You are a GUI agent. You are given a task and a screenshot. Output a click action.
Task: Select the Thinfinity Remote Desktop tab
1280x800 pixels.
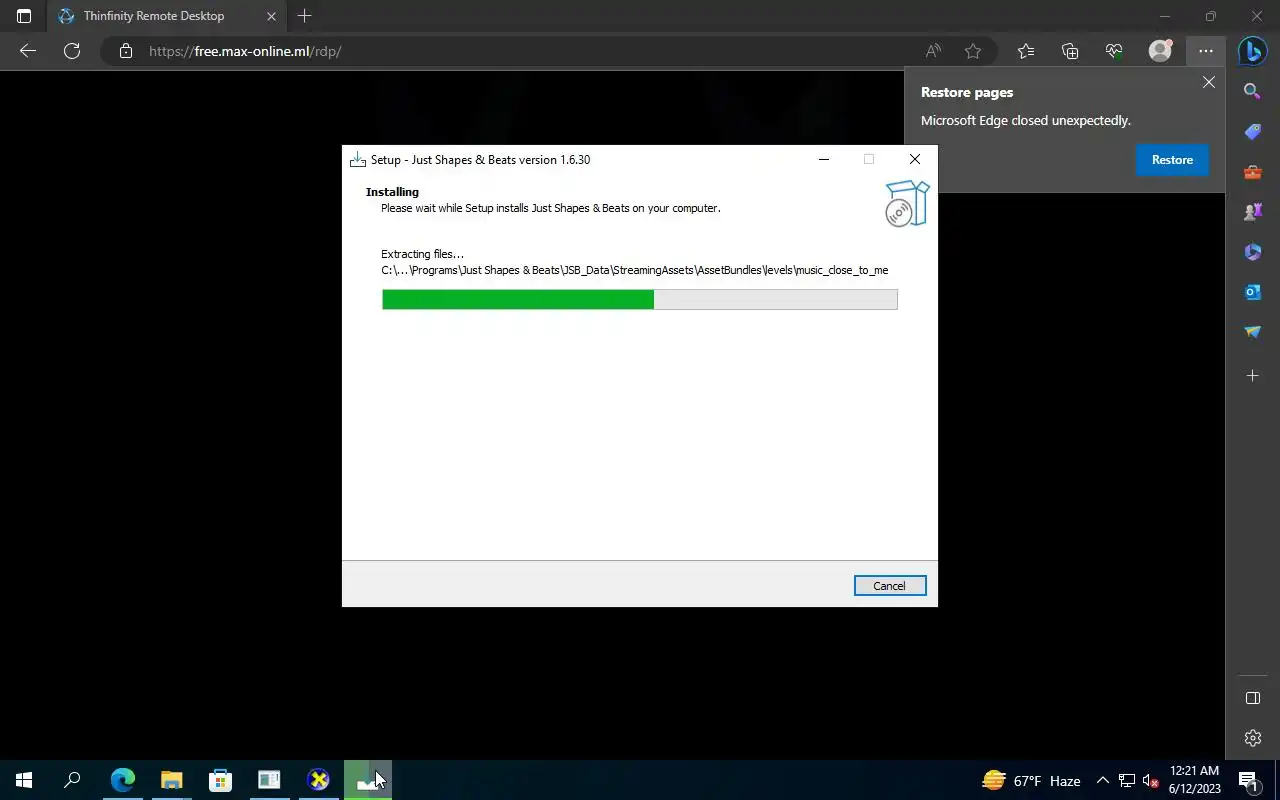coord(166,16)
